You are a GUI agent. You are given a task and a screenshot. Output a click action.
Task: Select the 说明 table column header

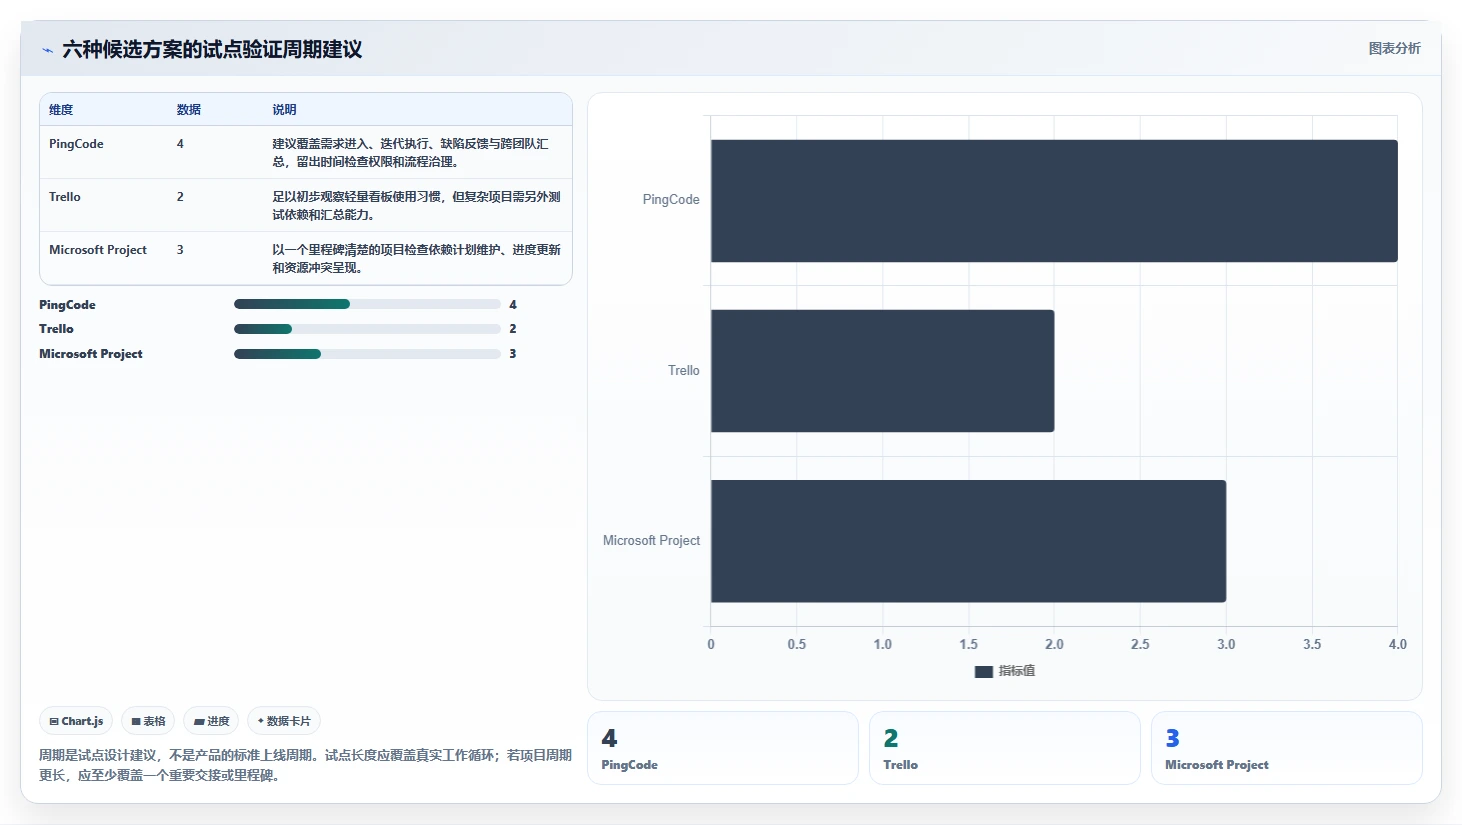284,110
